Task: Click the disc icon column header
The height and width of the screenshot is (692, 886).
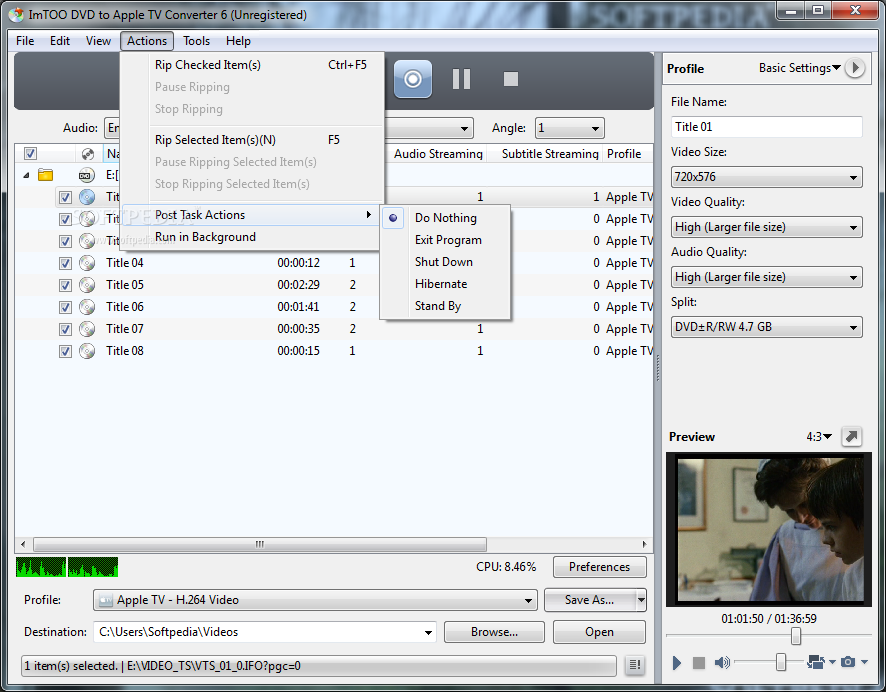Action: click(x=88, y=154)
